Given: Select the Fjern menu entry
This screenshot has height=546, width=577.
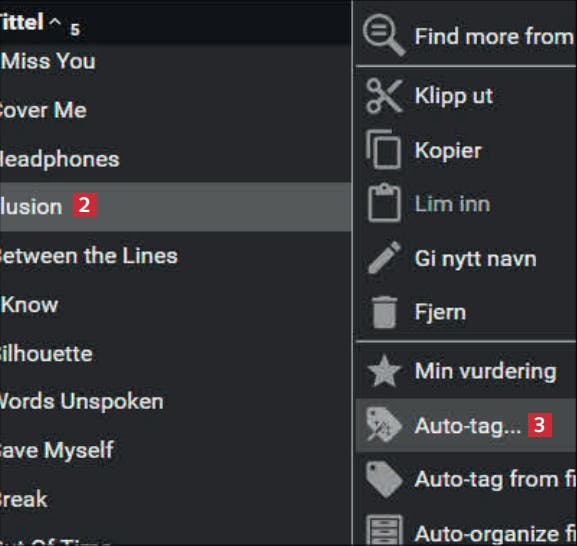Looking at the screenshot, I should [466, 312].
